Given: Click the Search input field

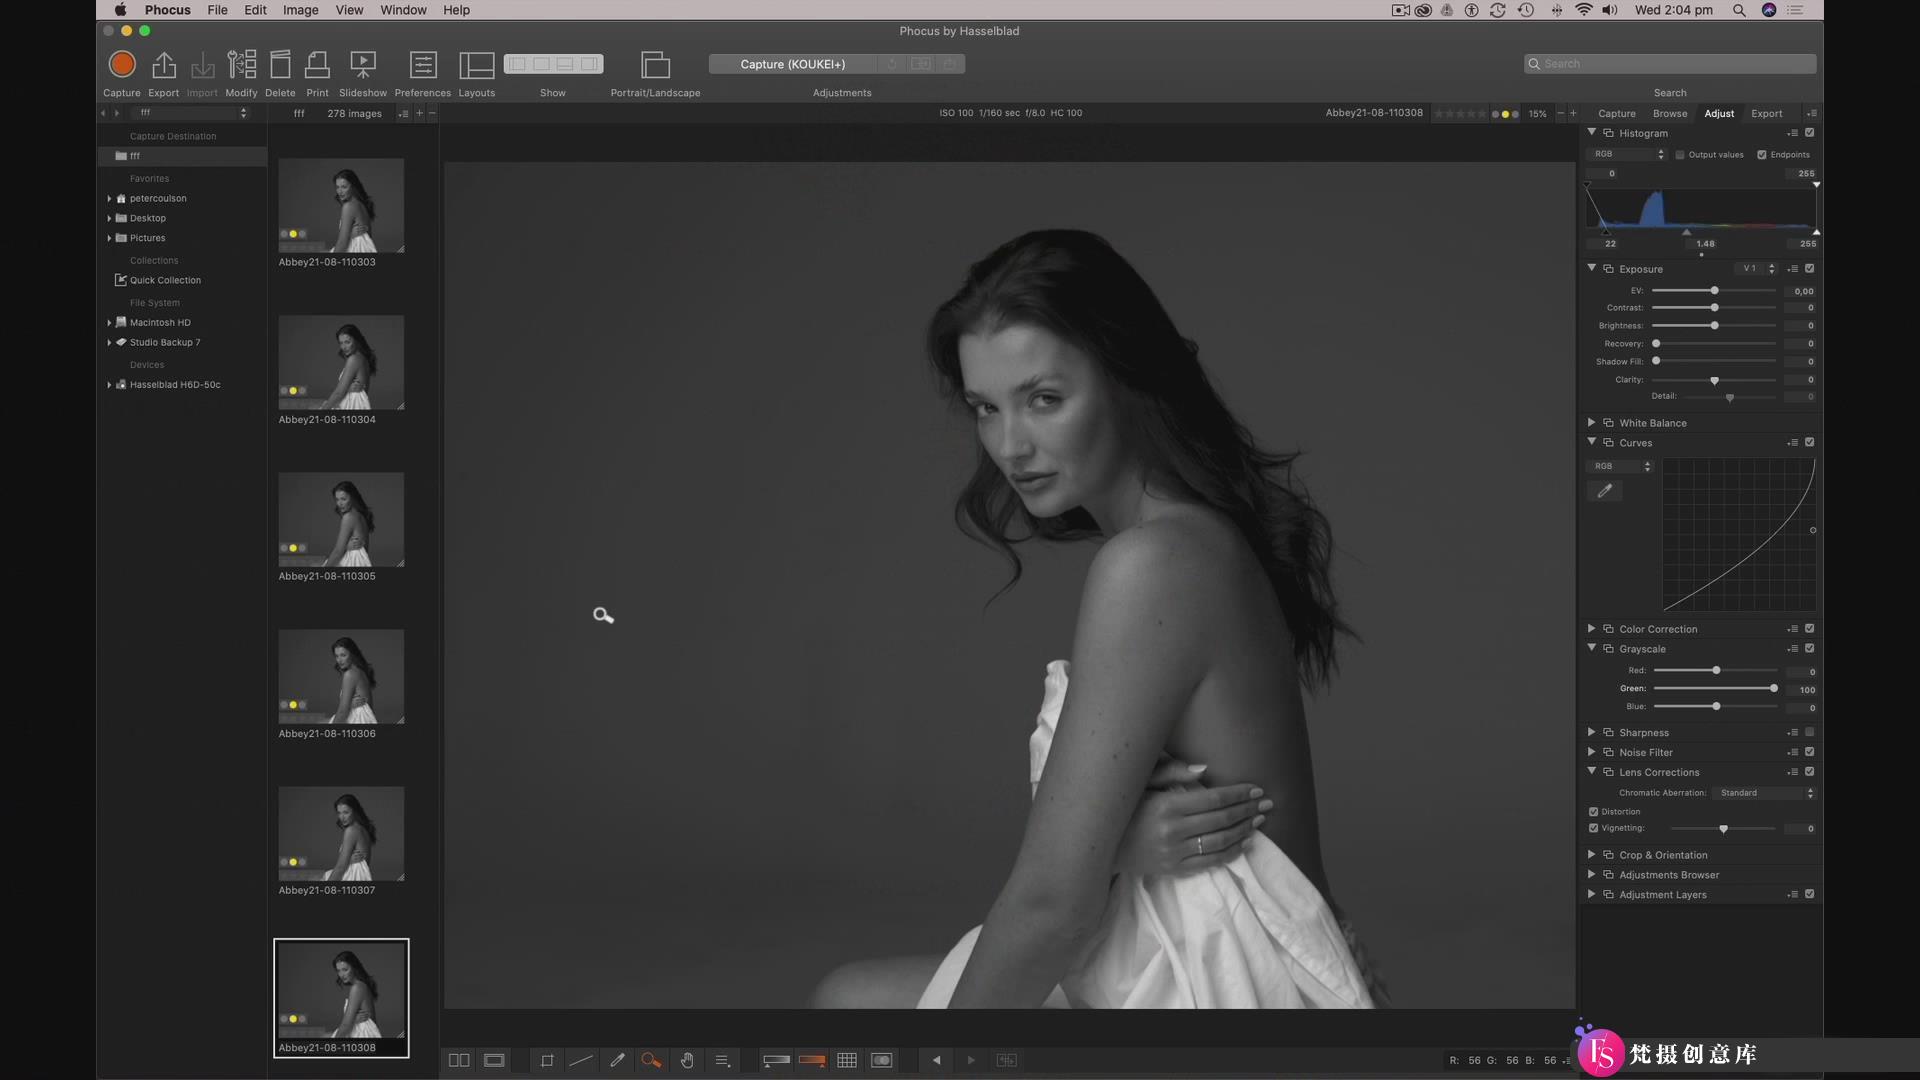Looking at the screenshot, I should 1670,64.
